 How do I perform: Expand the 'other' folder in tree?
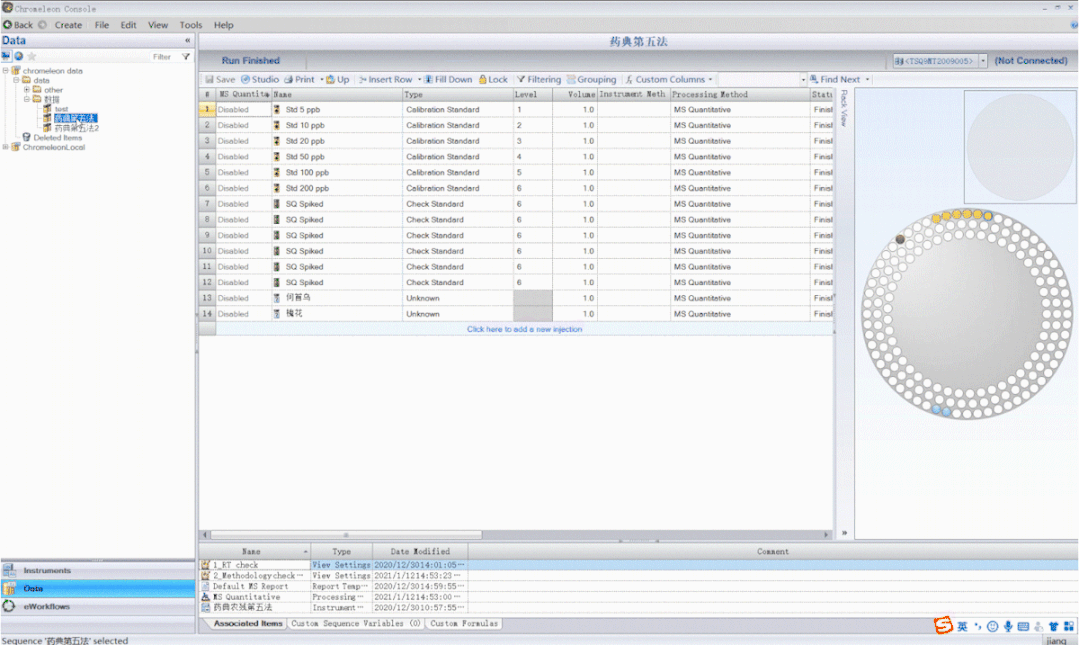click(27, 90)
